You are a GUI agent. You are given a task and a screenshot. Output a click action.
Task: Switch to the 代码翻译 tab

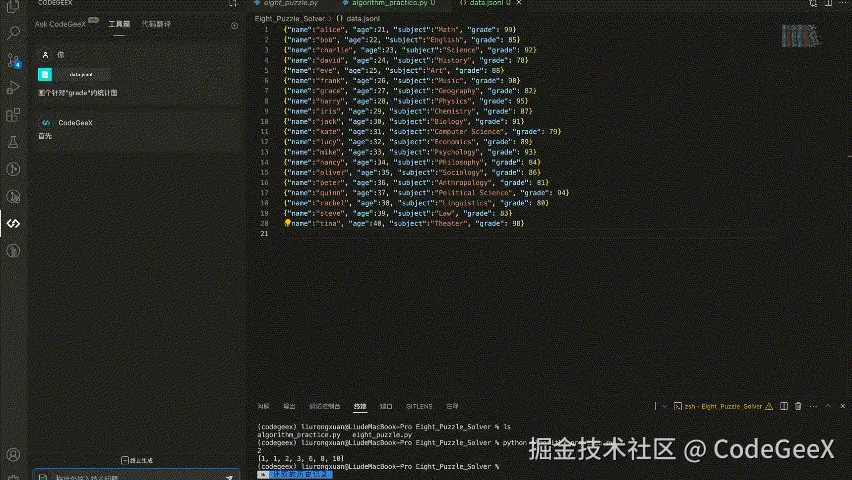click(x=156, y=24)
